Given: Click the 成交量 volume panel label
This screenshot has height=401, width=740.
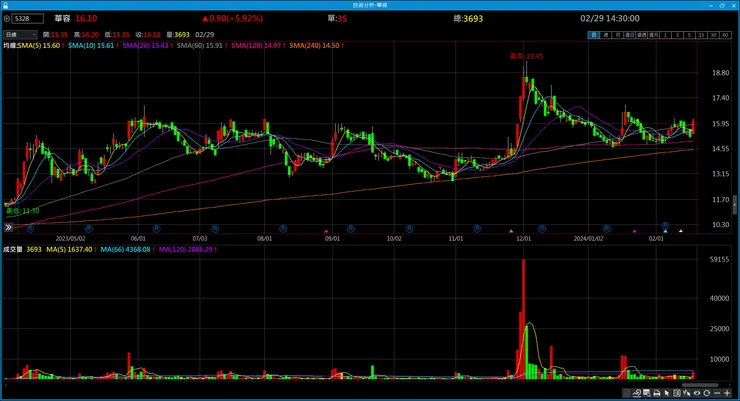Looking at the screenshot, I should (13, 250).
